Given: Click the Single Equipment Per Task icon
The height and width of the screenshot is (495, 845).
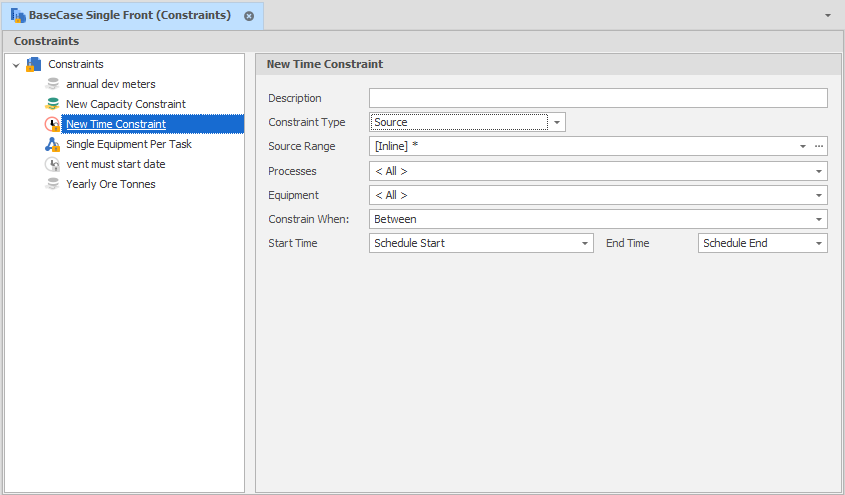Looking at the screenshot, I should (x=53, y=144).
